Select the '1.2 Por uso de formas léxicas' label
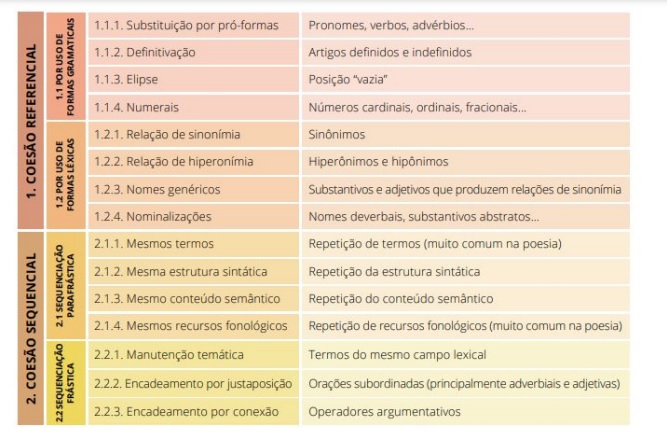This screenshot has width=667, height=444. (66, 175)
